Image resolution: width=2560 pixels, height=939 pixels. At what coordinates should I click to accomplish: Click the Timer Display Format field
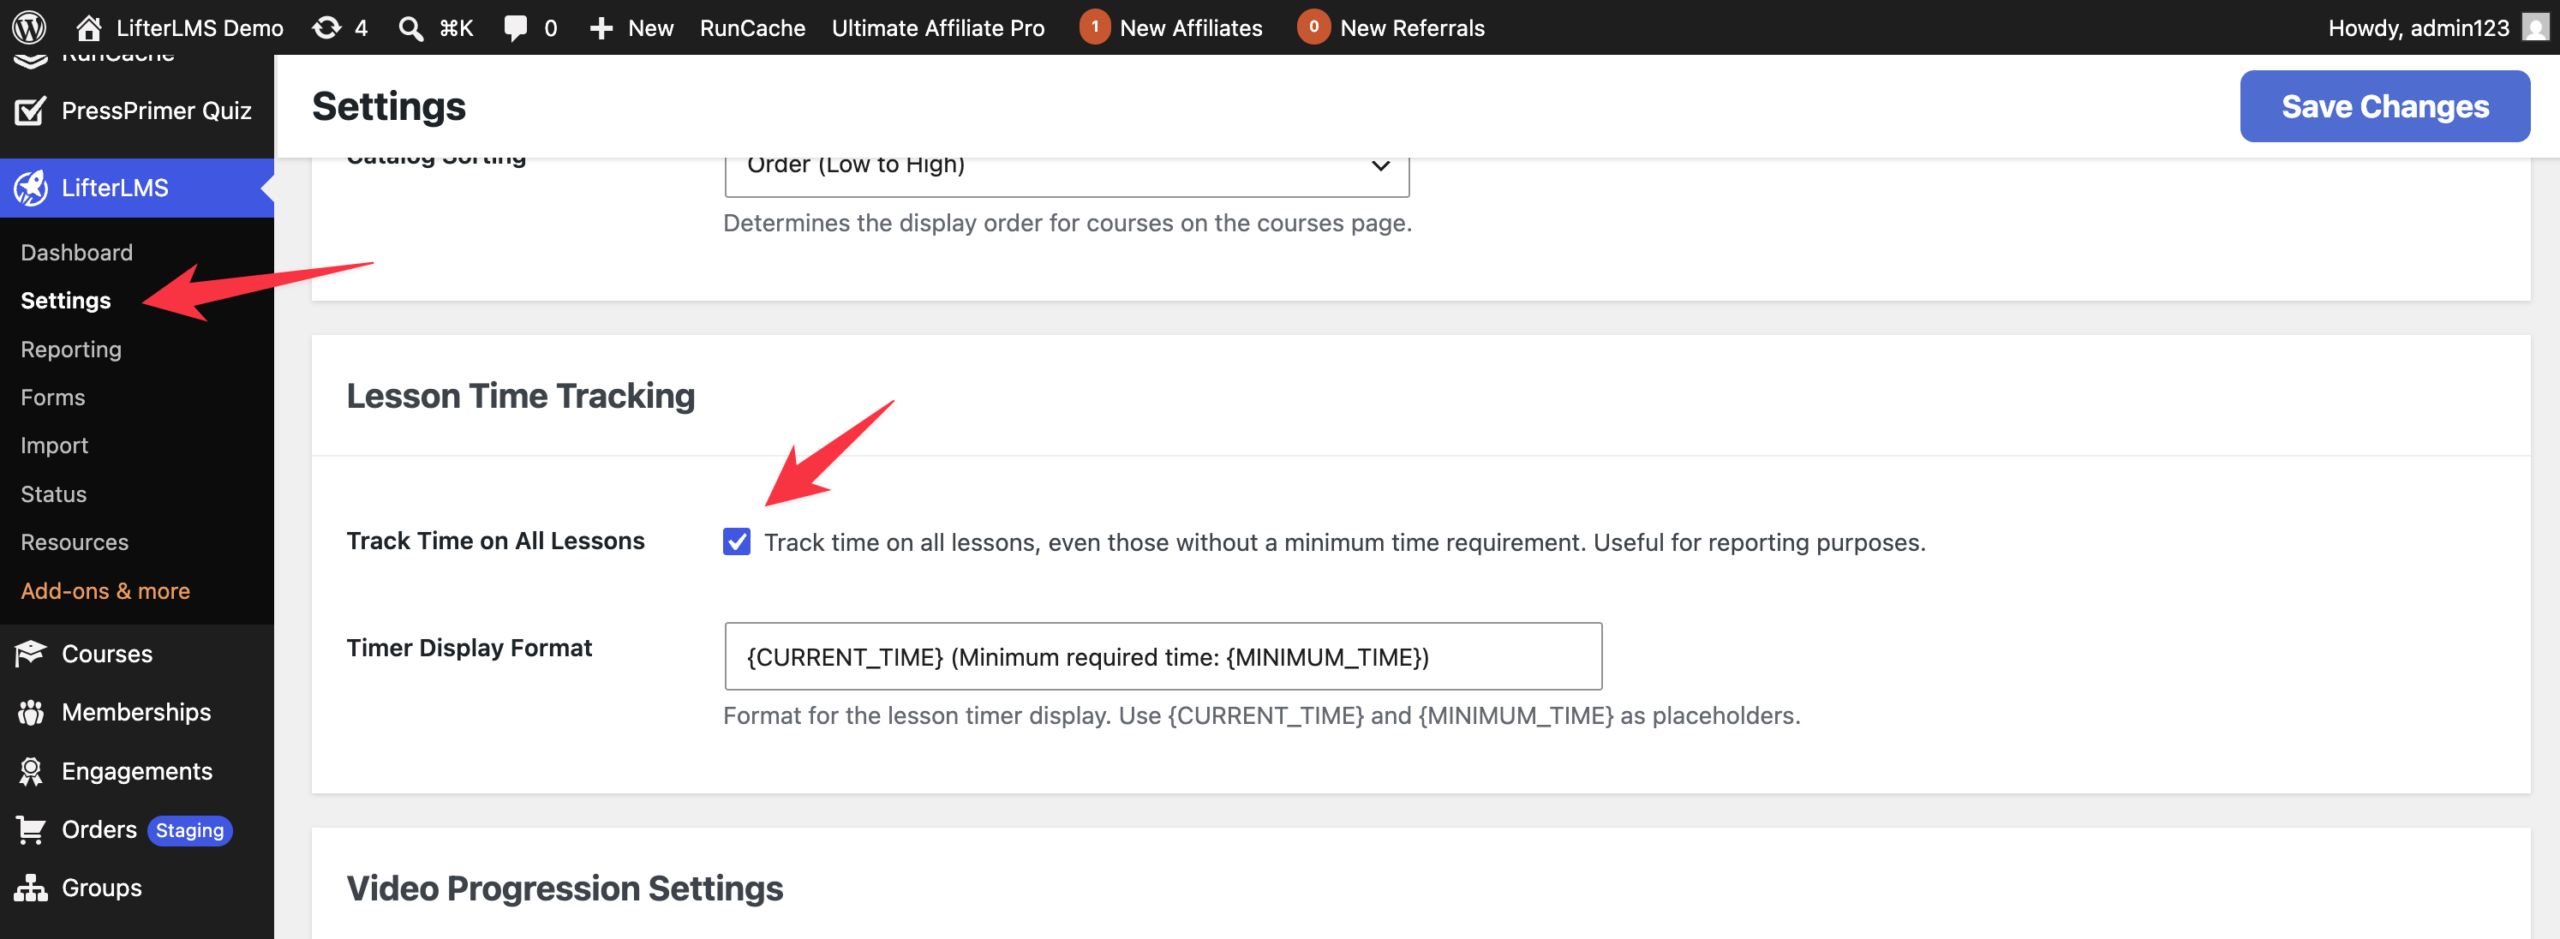tap(1163, 656)
